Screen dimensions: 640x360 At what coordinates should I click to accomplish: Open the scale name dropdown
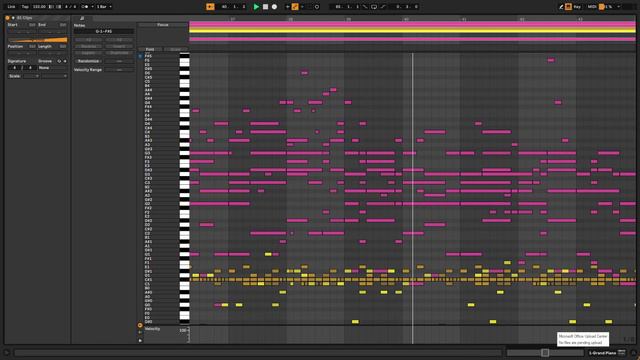click(x=54, y=76)
